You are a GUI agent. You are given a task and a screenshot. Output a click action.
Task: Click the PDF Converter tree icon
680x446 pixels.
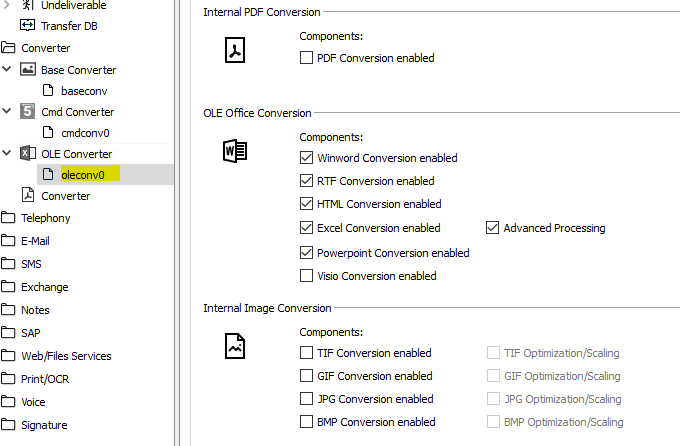coord(28,195)
